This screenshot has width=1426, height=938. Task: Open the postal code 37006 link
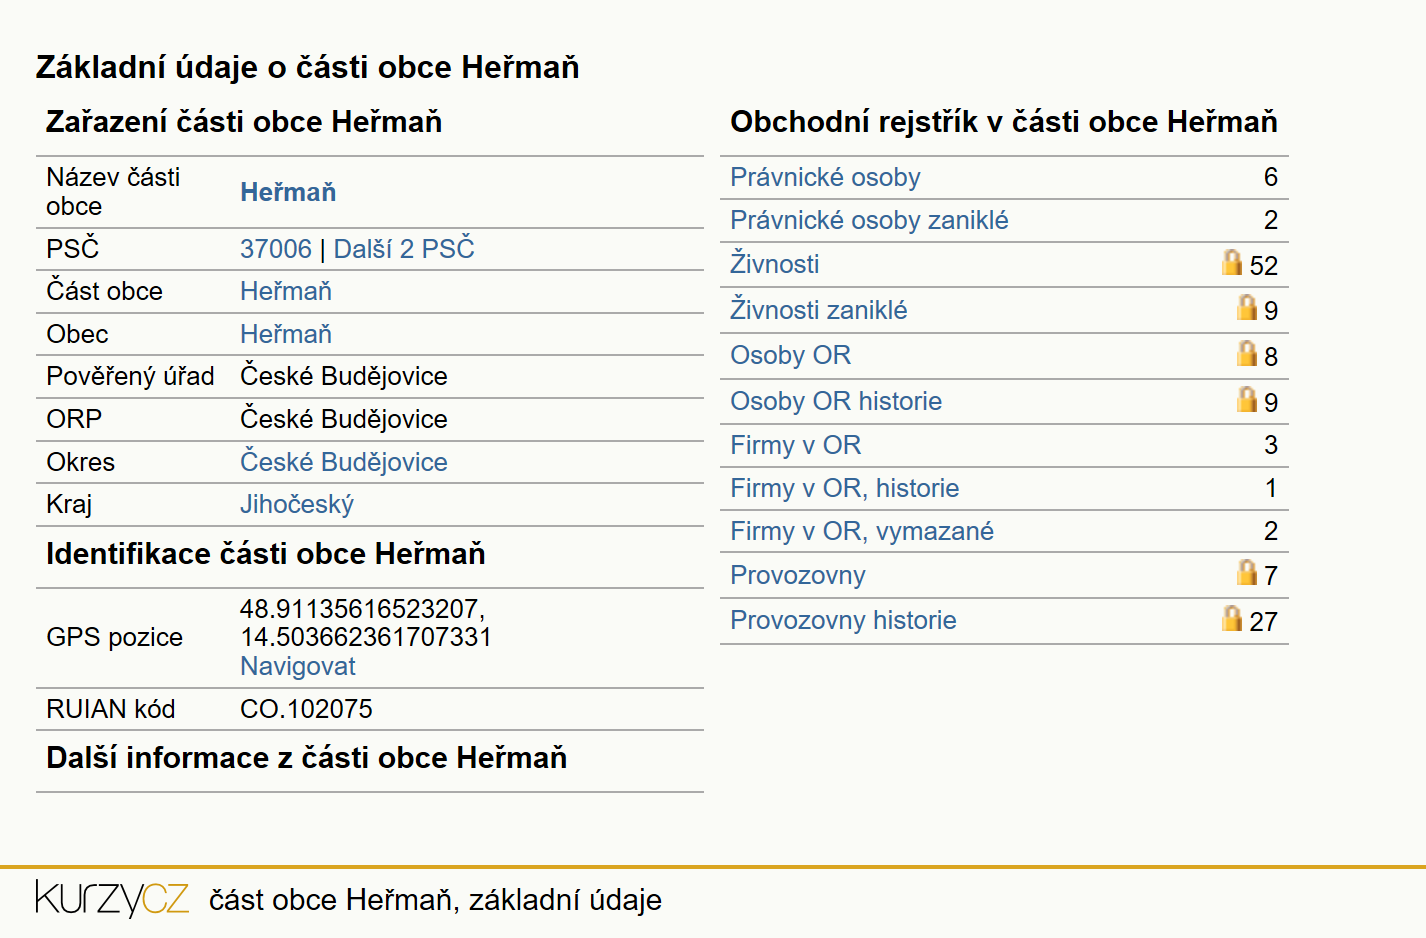276,249
